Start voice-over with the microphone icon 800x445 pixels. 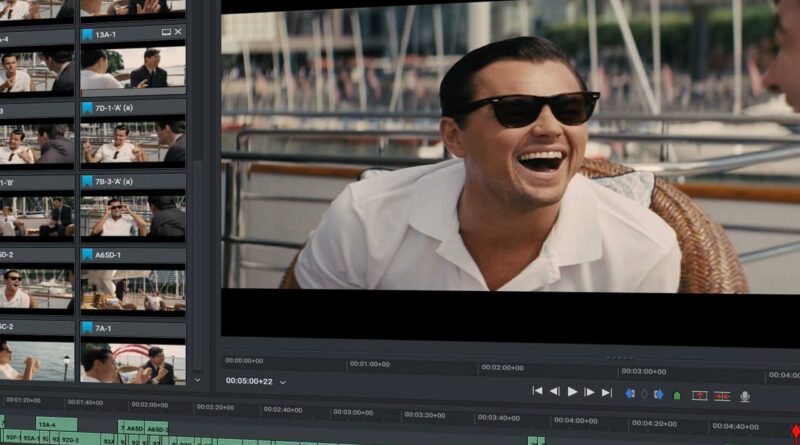point(745,397)
